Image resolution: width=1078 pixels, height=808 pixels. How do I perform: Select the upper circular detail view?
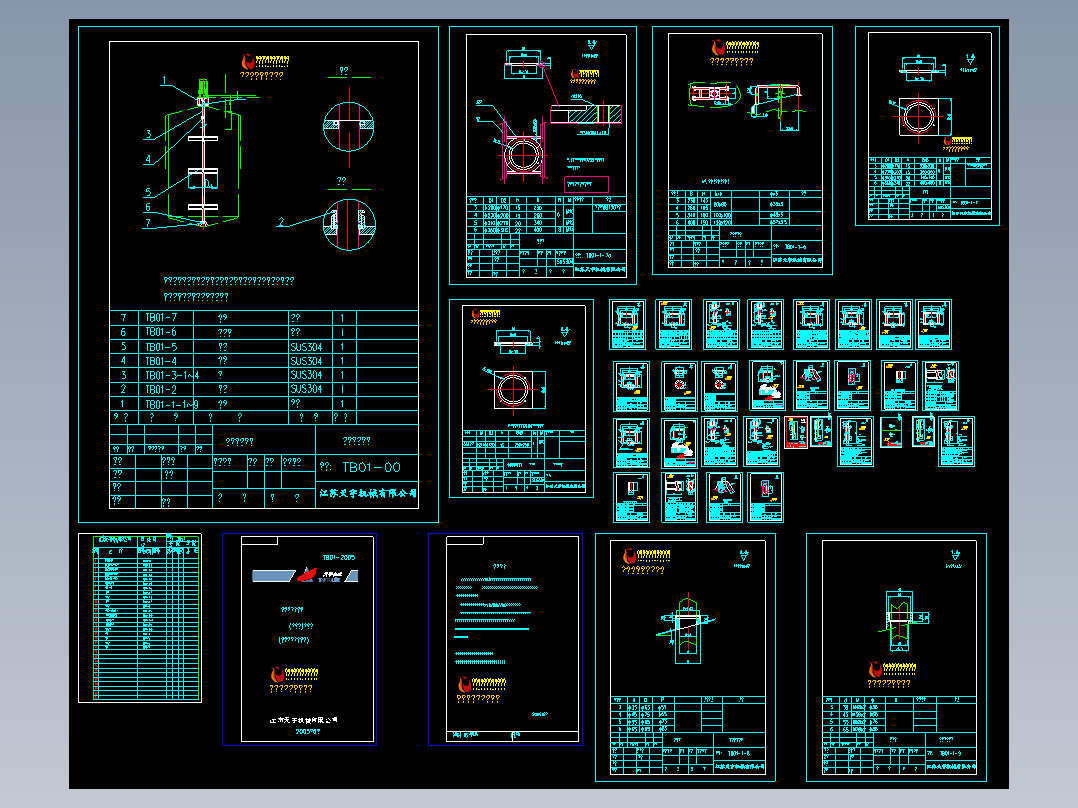pyautogui.click(x=349, y=127)
